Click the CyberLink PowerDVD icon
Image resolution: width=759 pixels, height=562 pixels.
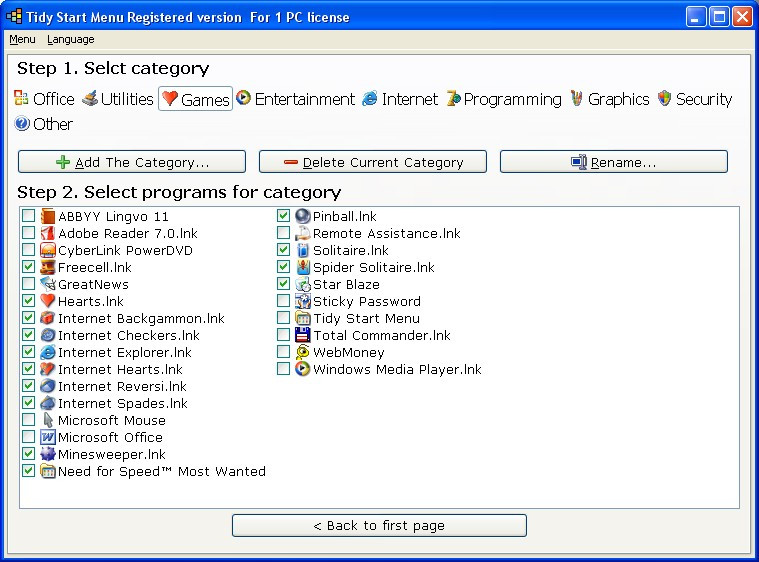pos(47,250)
